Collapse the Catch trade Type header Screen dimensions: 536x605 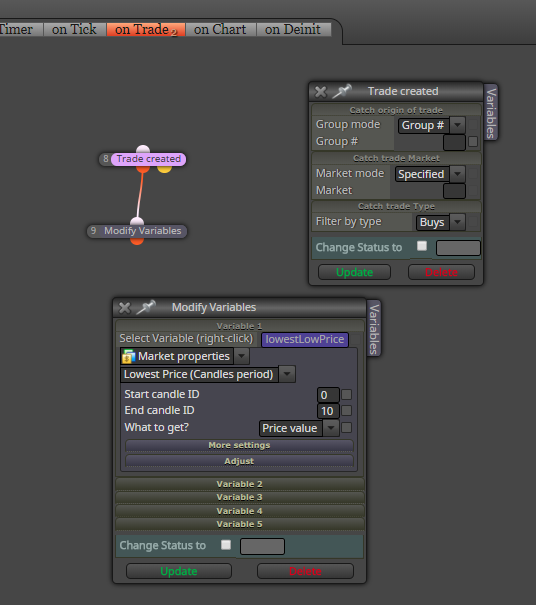click(396, 206)
